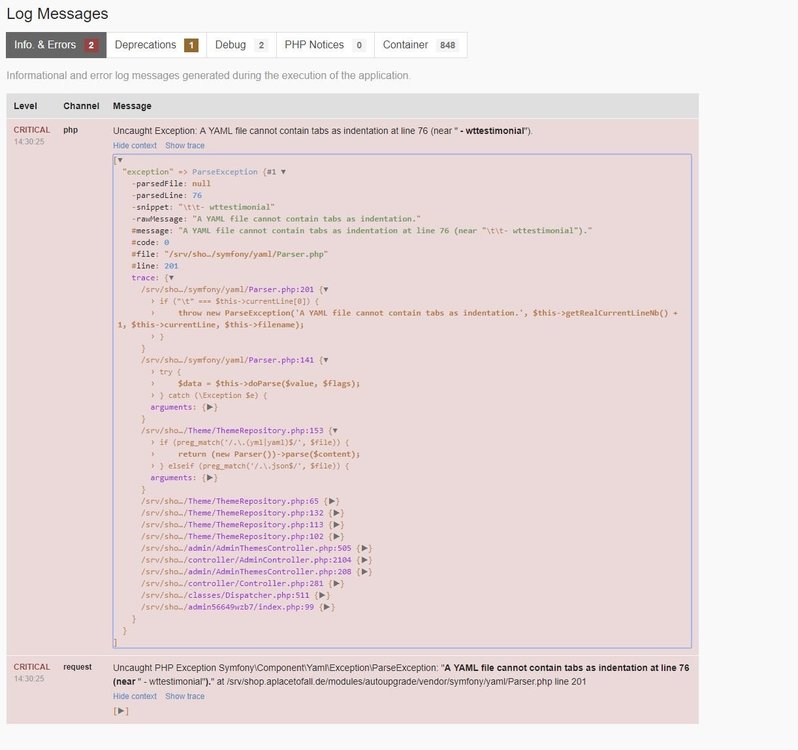Collapse the Parser.php:141 trace frame

(326, 360)
